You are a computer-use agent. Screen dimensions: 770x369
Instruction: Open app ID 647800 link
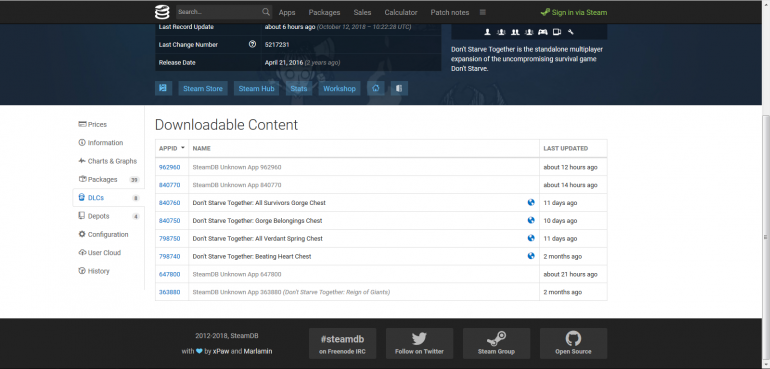pyautogui.click(x=169, y=274)
